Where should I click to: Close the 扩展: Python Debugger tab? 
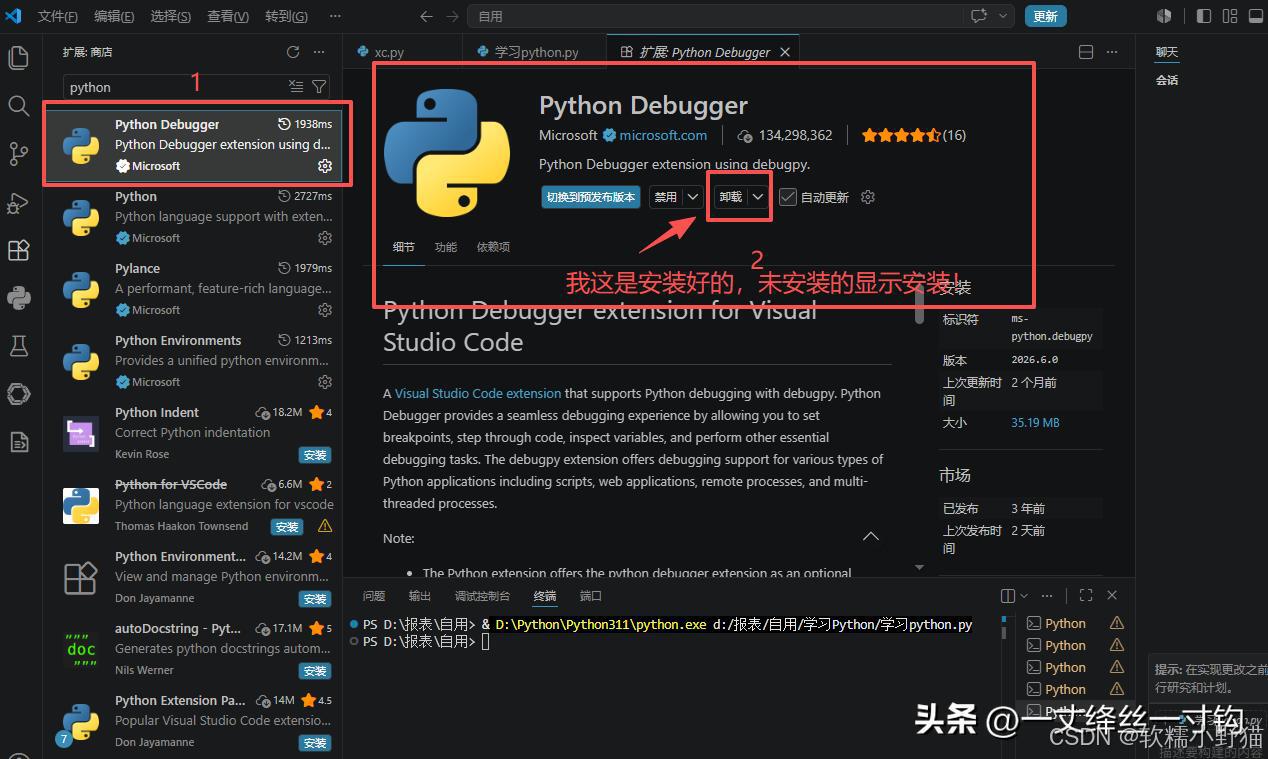click(786, 52)
